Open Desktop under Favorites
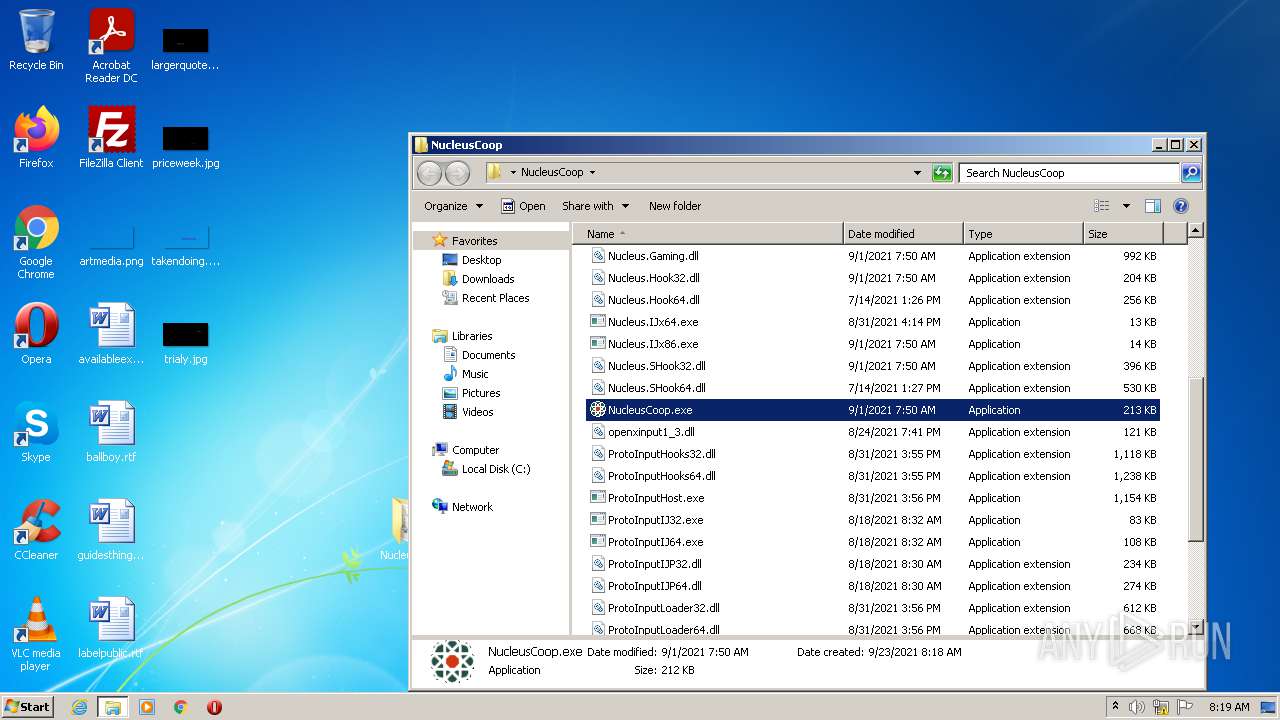 click(x=481, y=260)
